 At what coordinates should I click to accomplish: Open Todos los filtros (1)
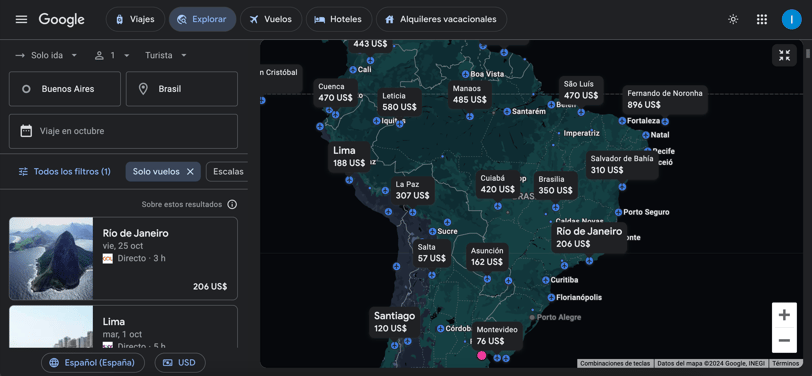tap(65, 172)
